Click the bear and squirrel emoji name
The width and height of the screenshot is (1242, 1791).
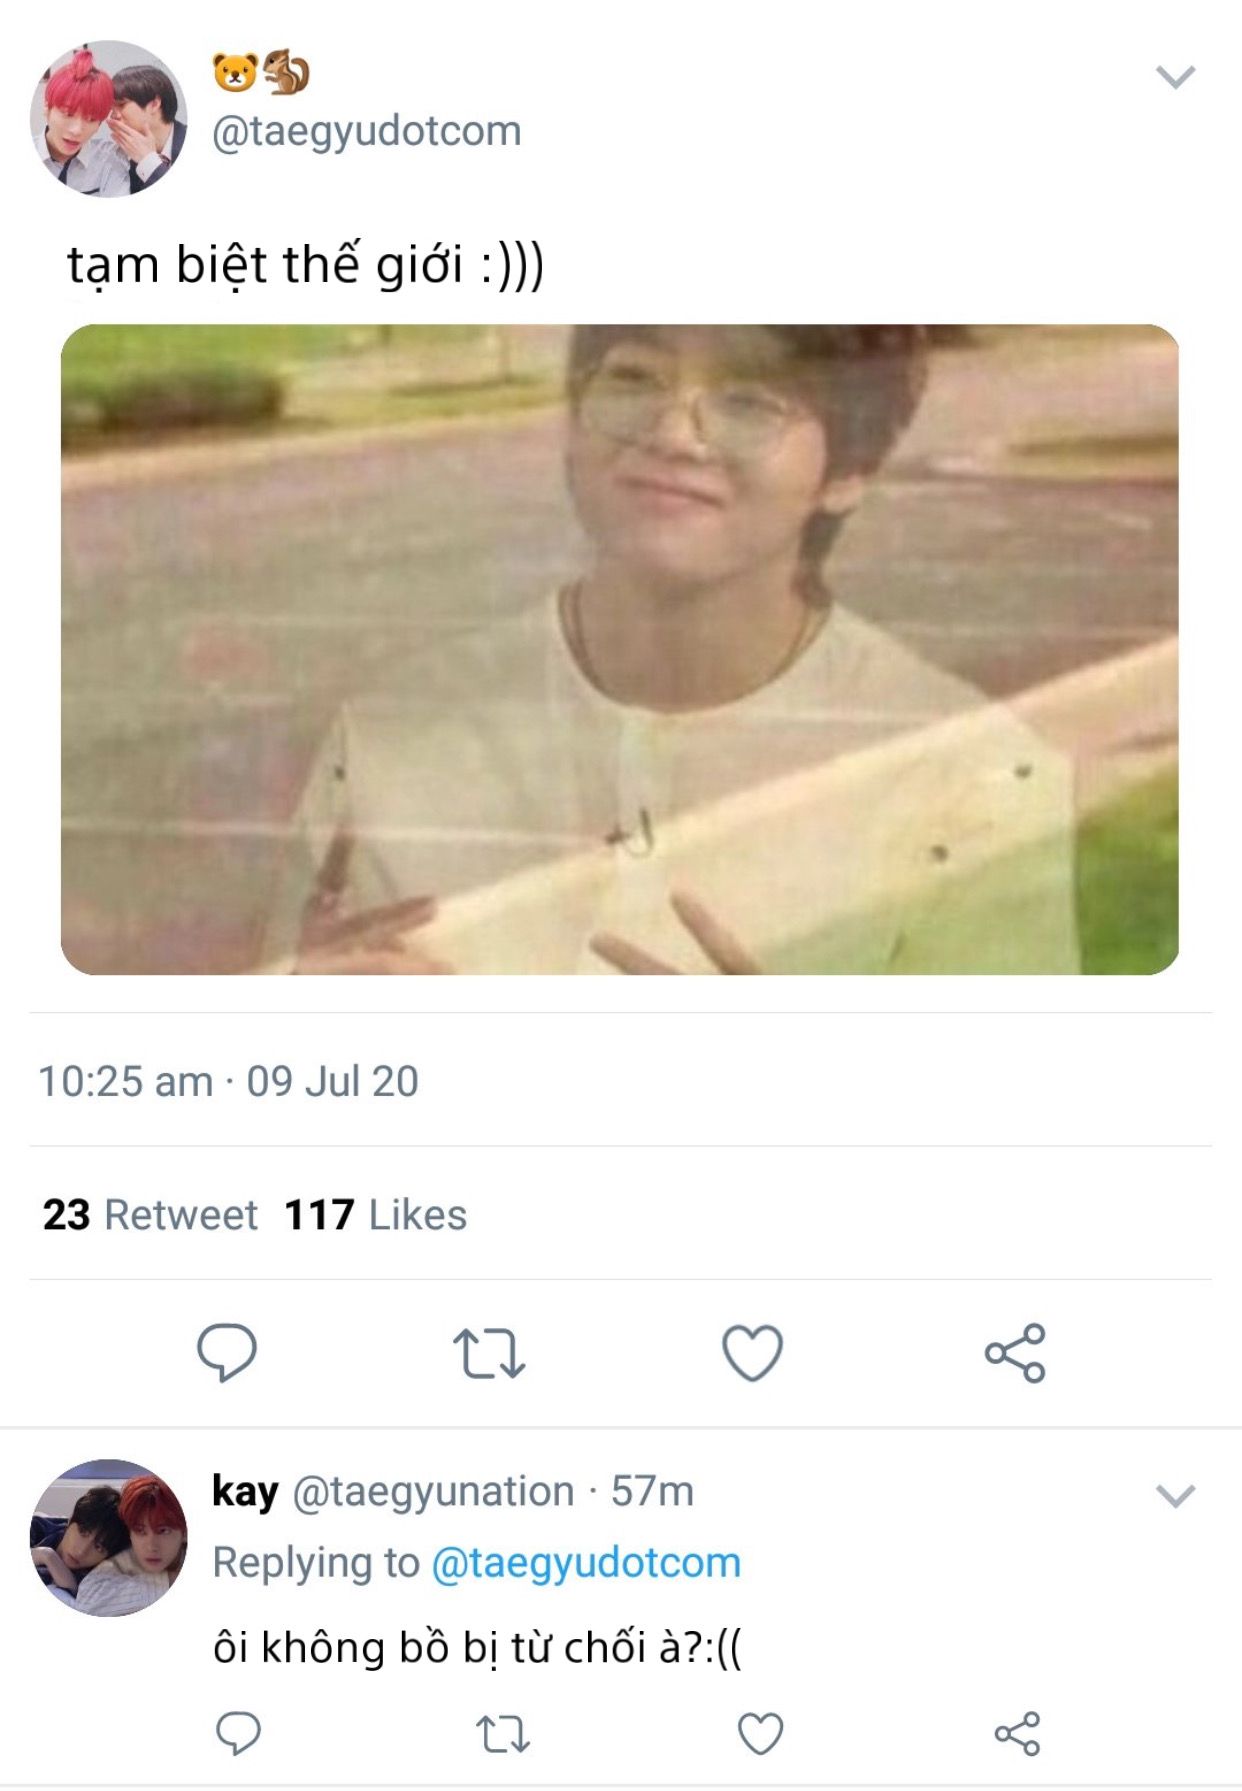click(x=261, y=73)
